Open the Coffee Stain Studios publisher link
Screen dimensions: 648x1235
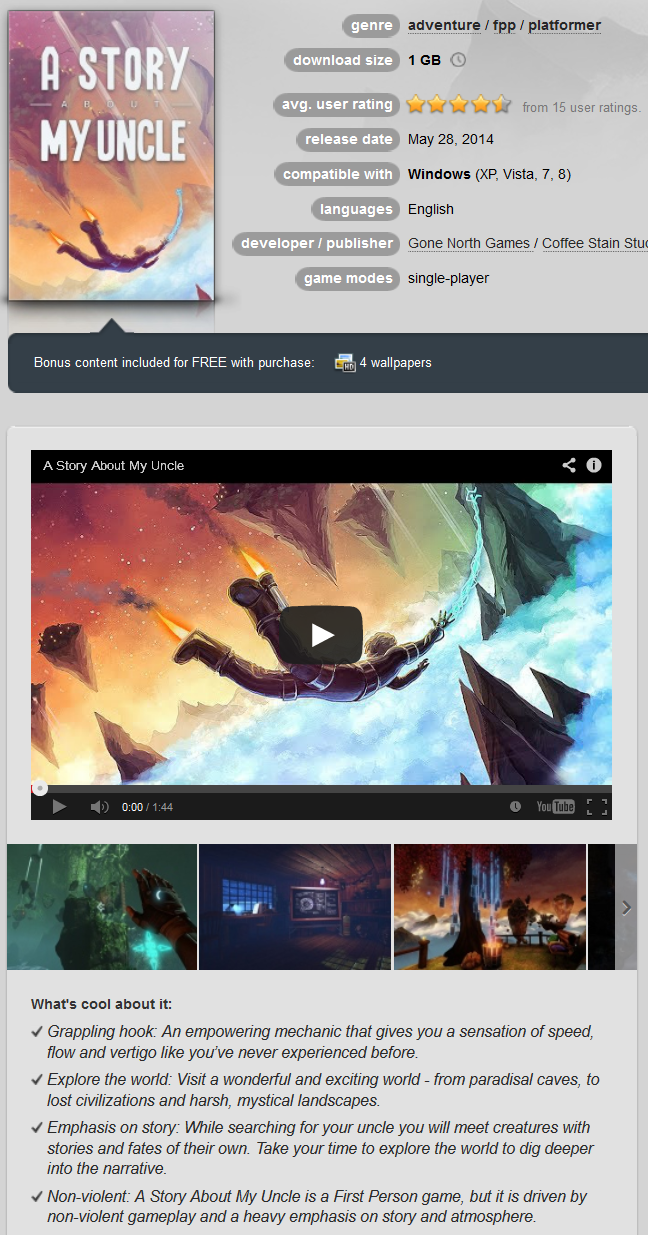[595, 243]
